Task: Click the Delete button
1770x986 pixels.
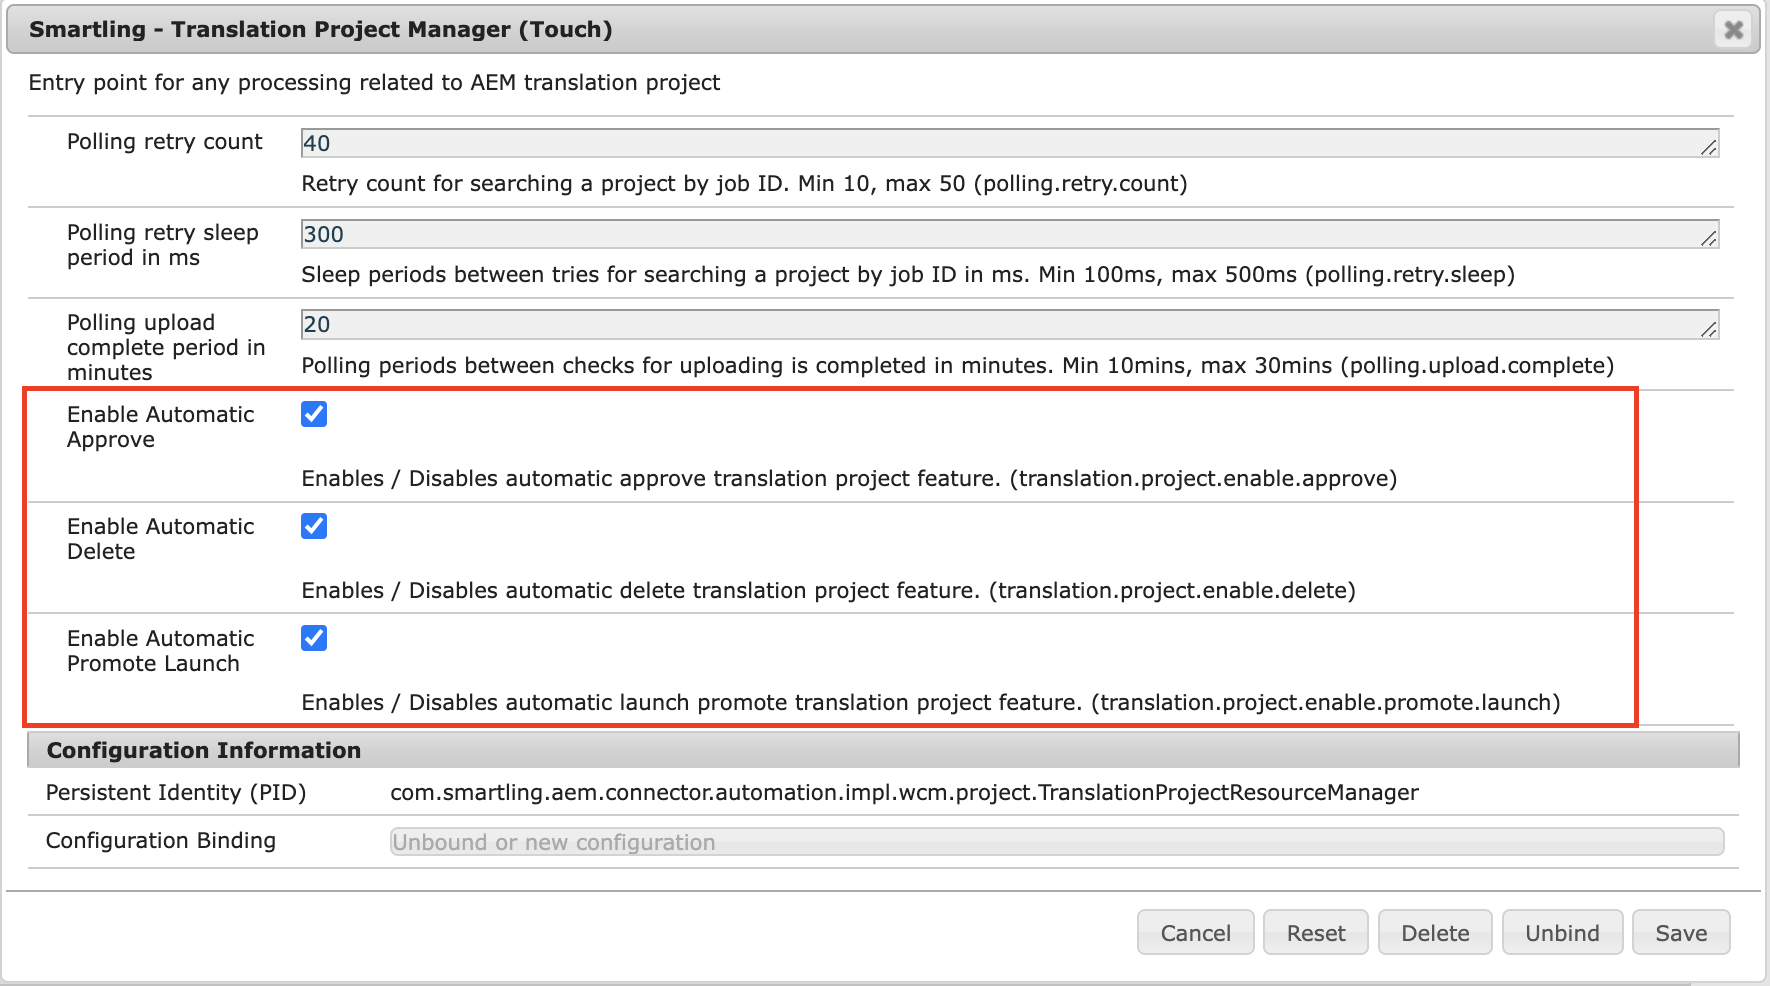Action: (1435, 933)
